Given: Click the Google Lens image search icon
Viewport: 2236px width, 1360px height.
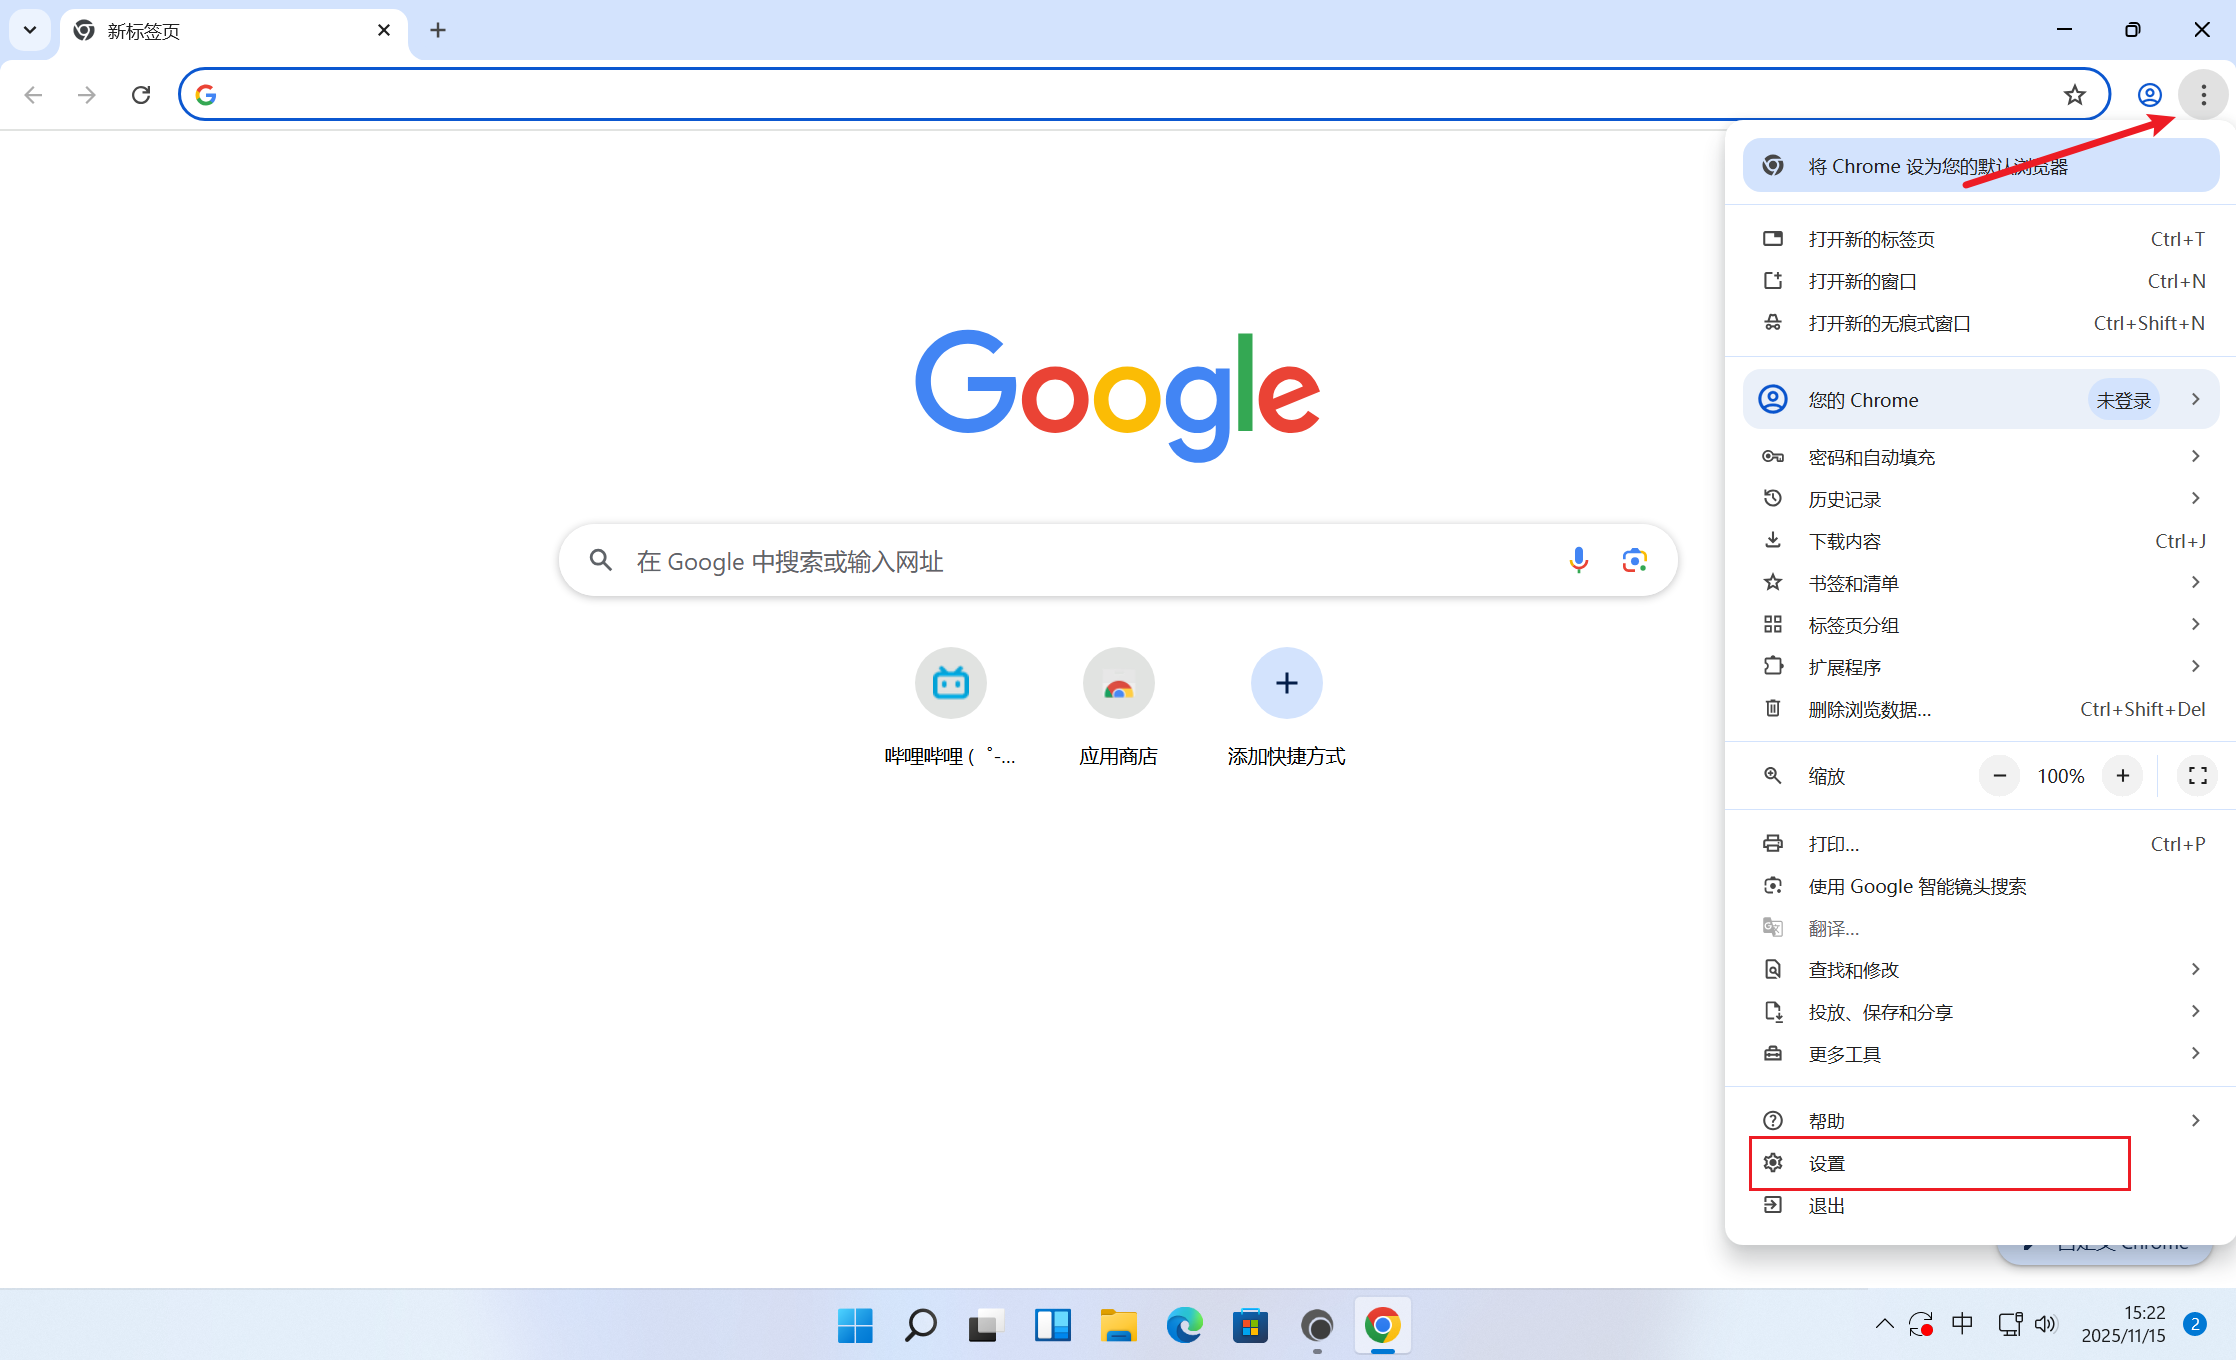Looking at the screenshot, I should [x=1634, y=560].
